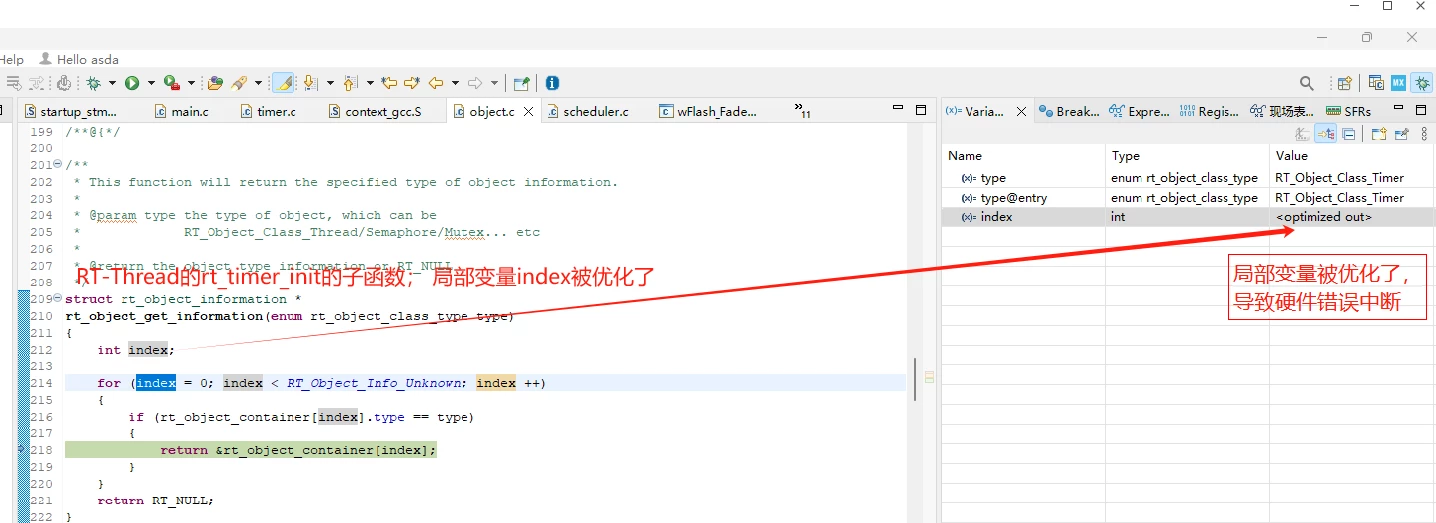Click the Pin to Debug Context icon
The image size is (1436, 523).
[x=1402, y=134]
